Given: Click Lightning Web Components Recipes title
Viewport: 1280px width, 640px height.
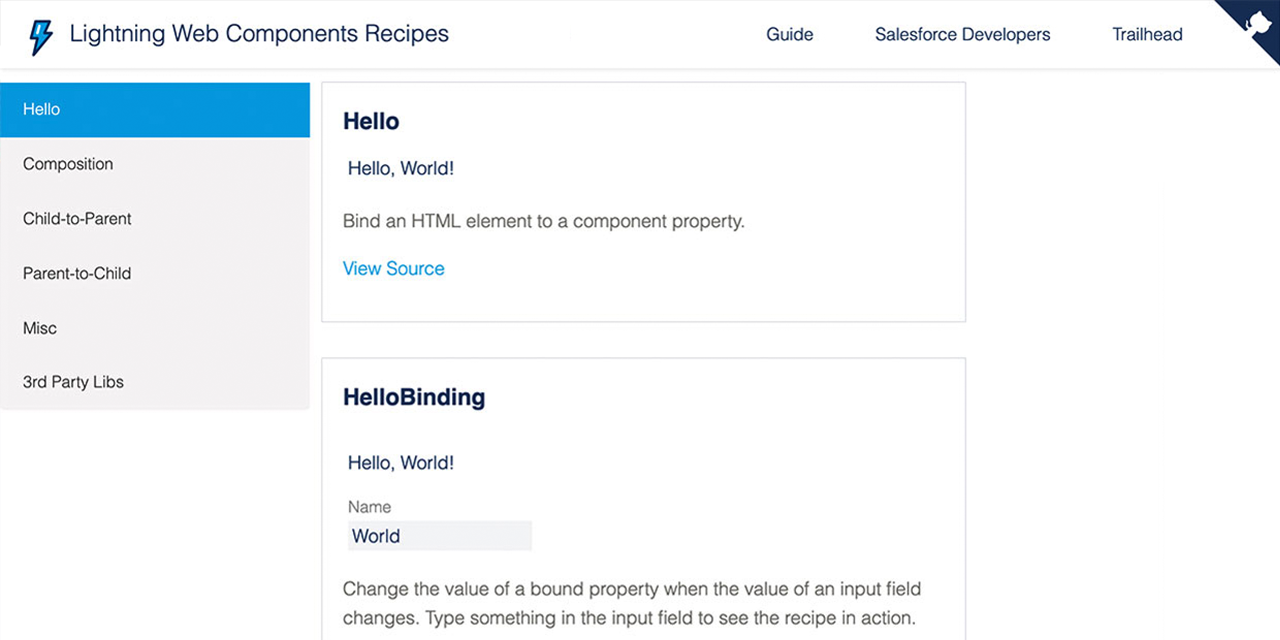Looking at the screenshot, I should pyautogui.click(x=259, y=34).
